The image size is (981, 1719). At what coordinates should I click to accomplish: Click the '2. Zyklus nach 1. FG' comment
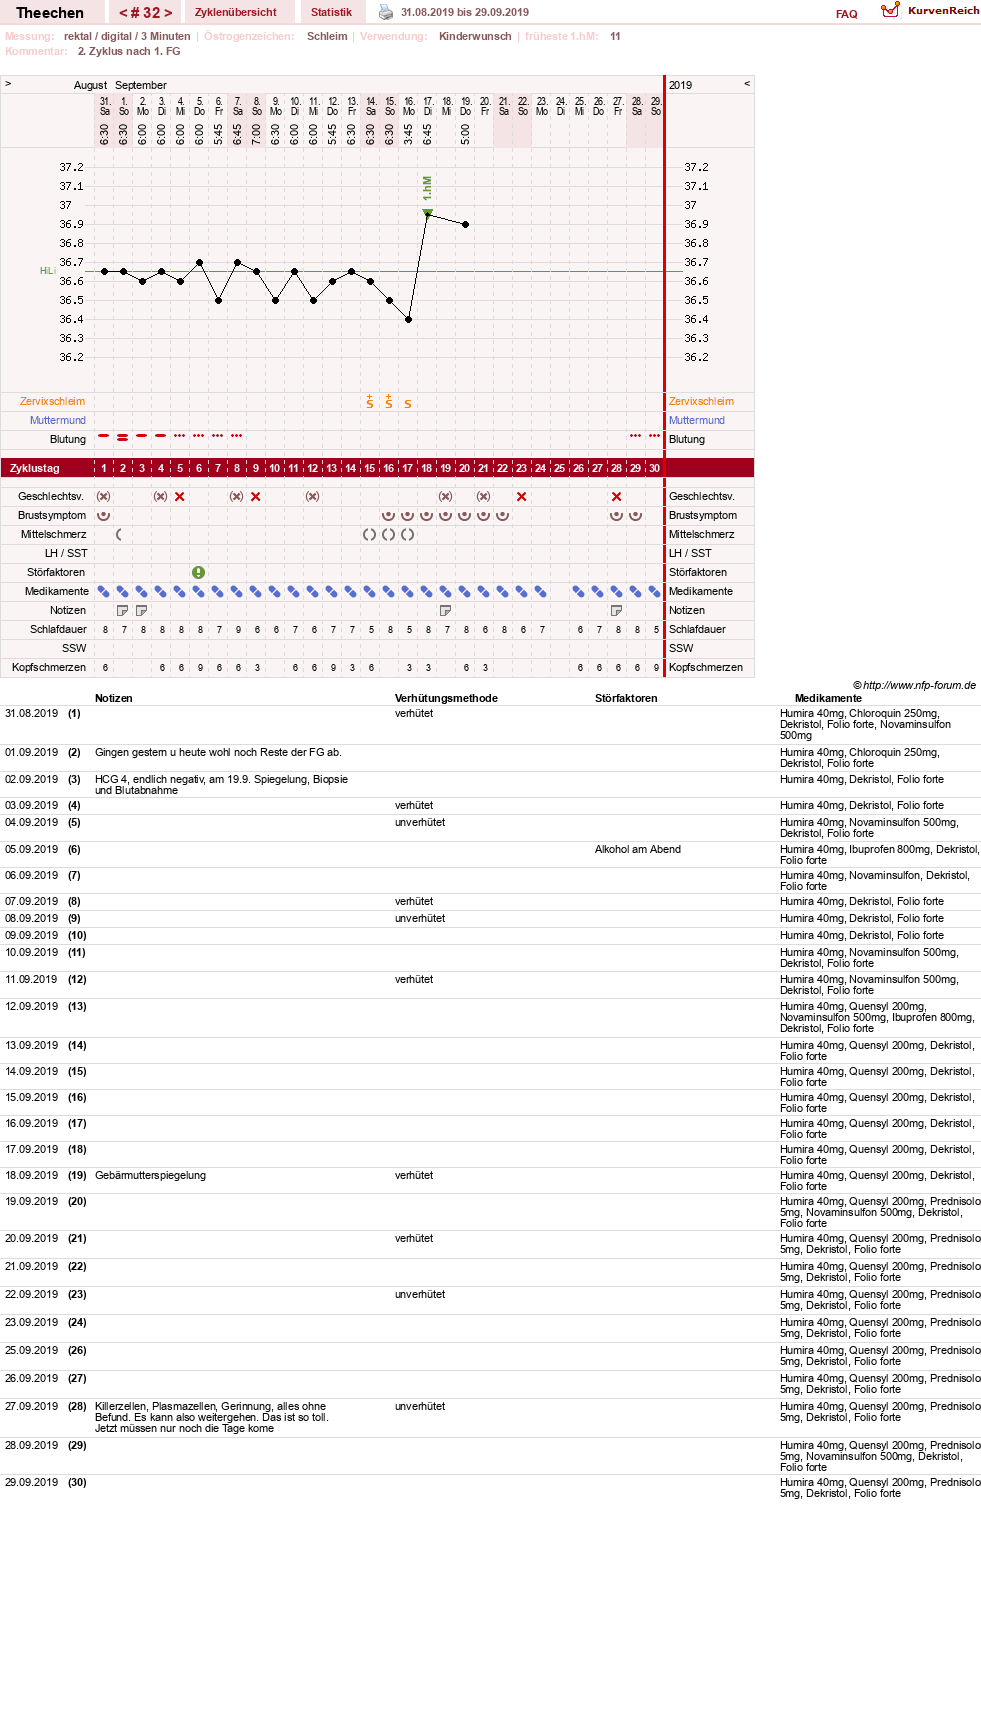129,51
